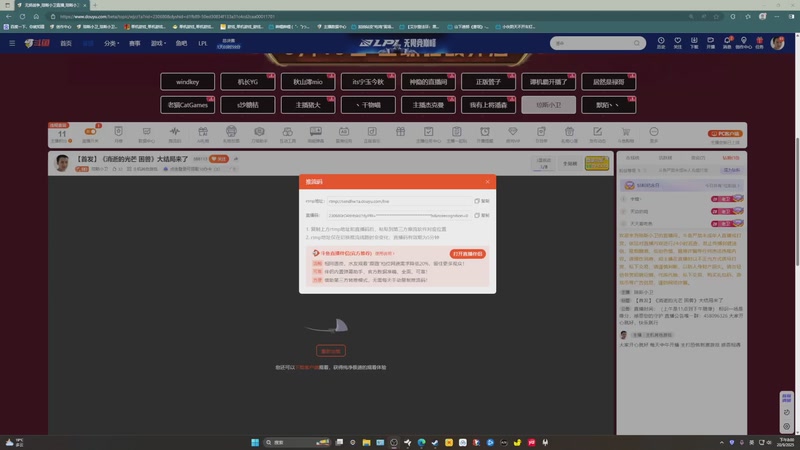
Task: Open watch history clock icon in header
Action: (x=661, y=41)
